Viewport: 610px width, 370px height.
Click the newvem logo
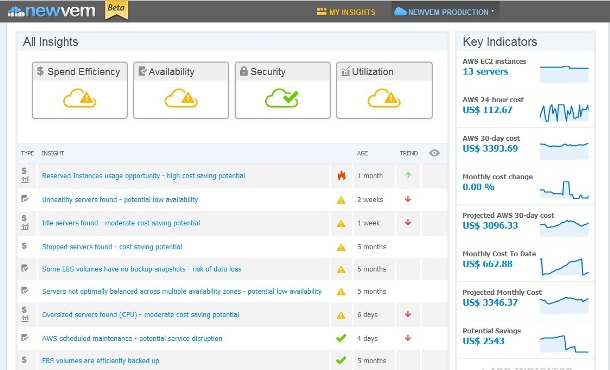(51, 11)
